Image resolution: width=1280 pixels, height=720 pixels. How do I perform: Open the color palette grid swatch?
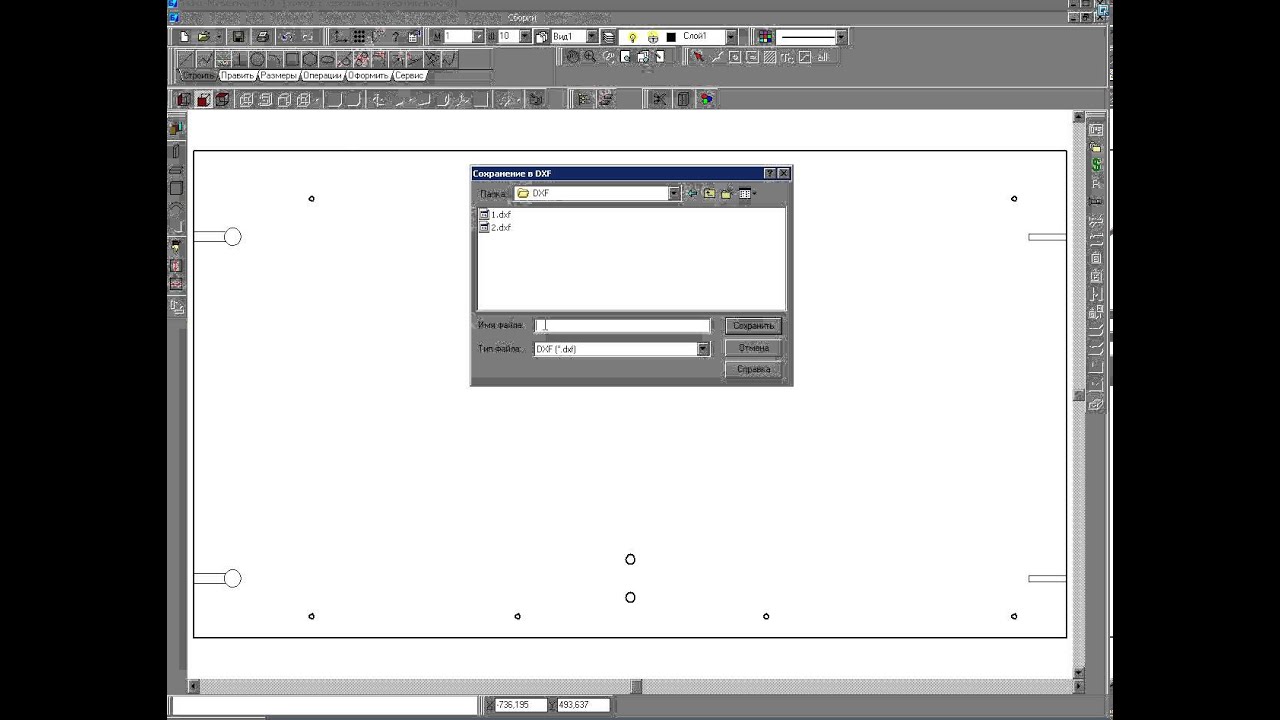765,36
